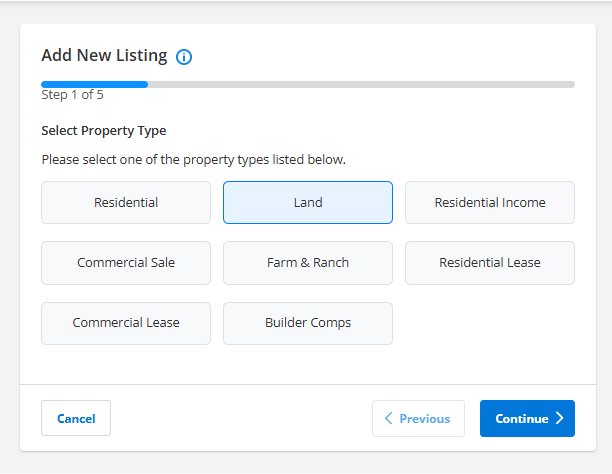Select the Residential Lease property type
This screenshot has width=612, height=474.
[x=490, y=263]
